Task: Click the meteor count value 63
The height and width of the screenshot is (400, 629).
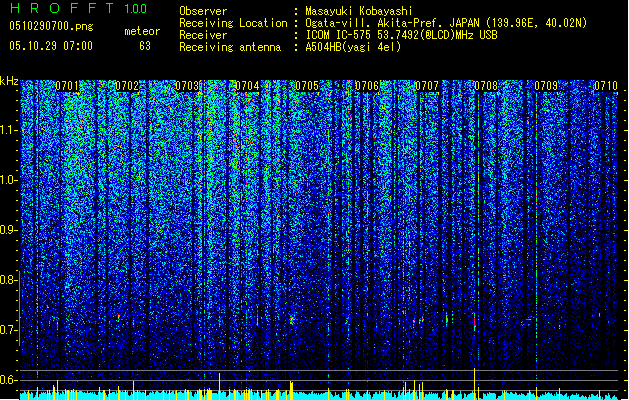Action: pyautogui.click(x=145, y=46)
